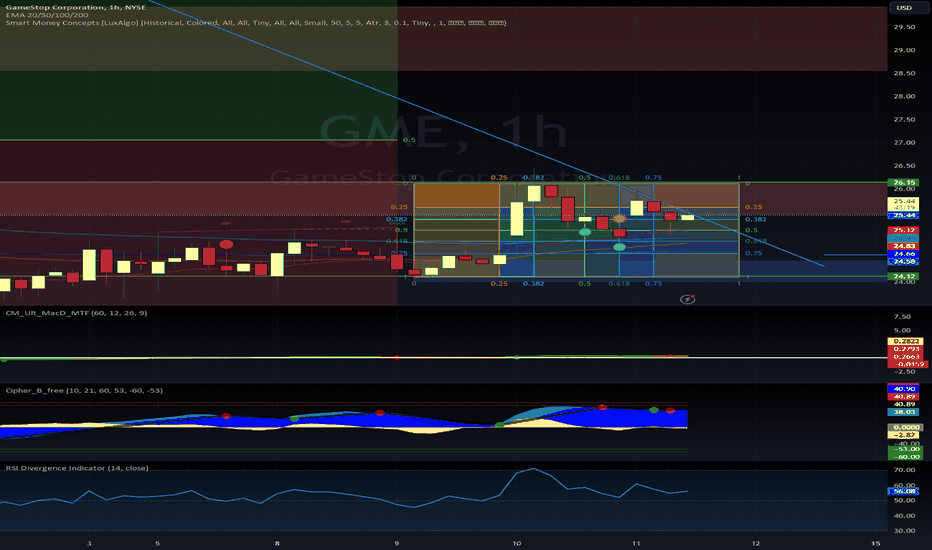Select the Smart Money Concepts [LuxAlgo] legend

pyautogui.click(x=256, y=23)
